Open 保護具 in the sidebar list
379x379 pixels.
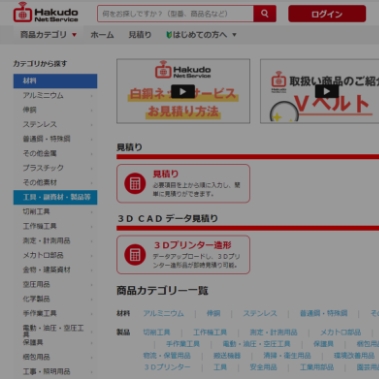(55, 343)
